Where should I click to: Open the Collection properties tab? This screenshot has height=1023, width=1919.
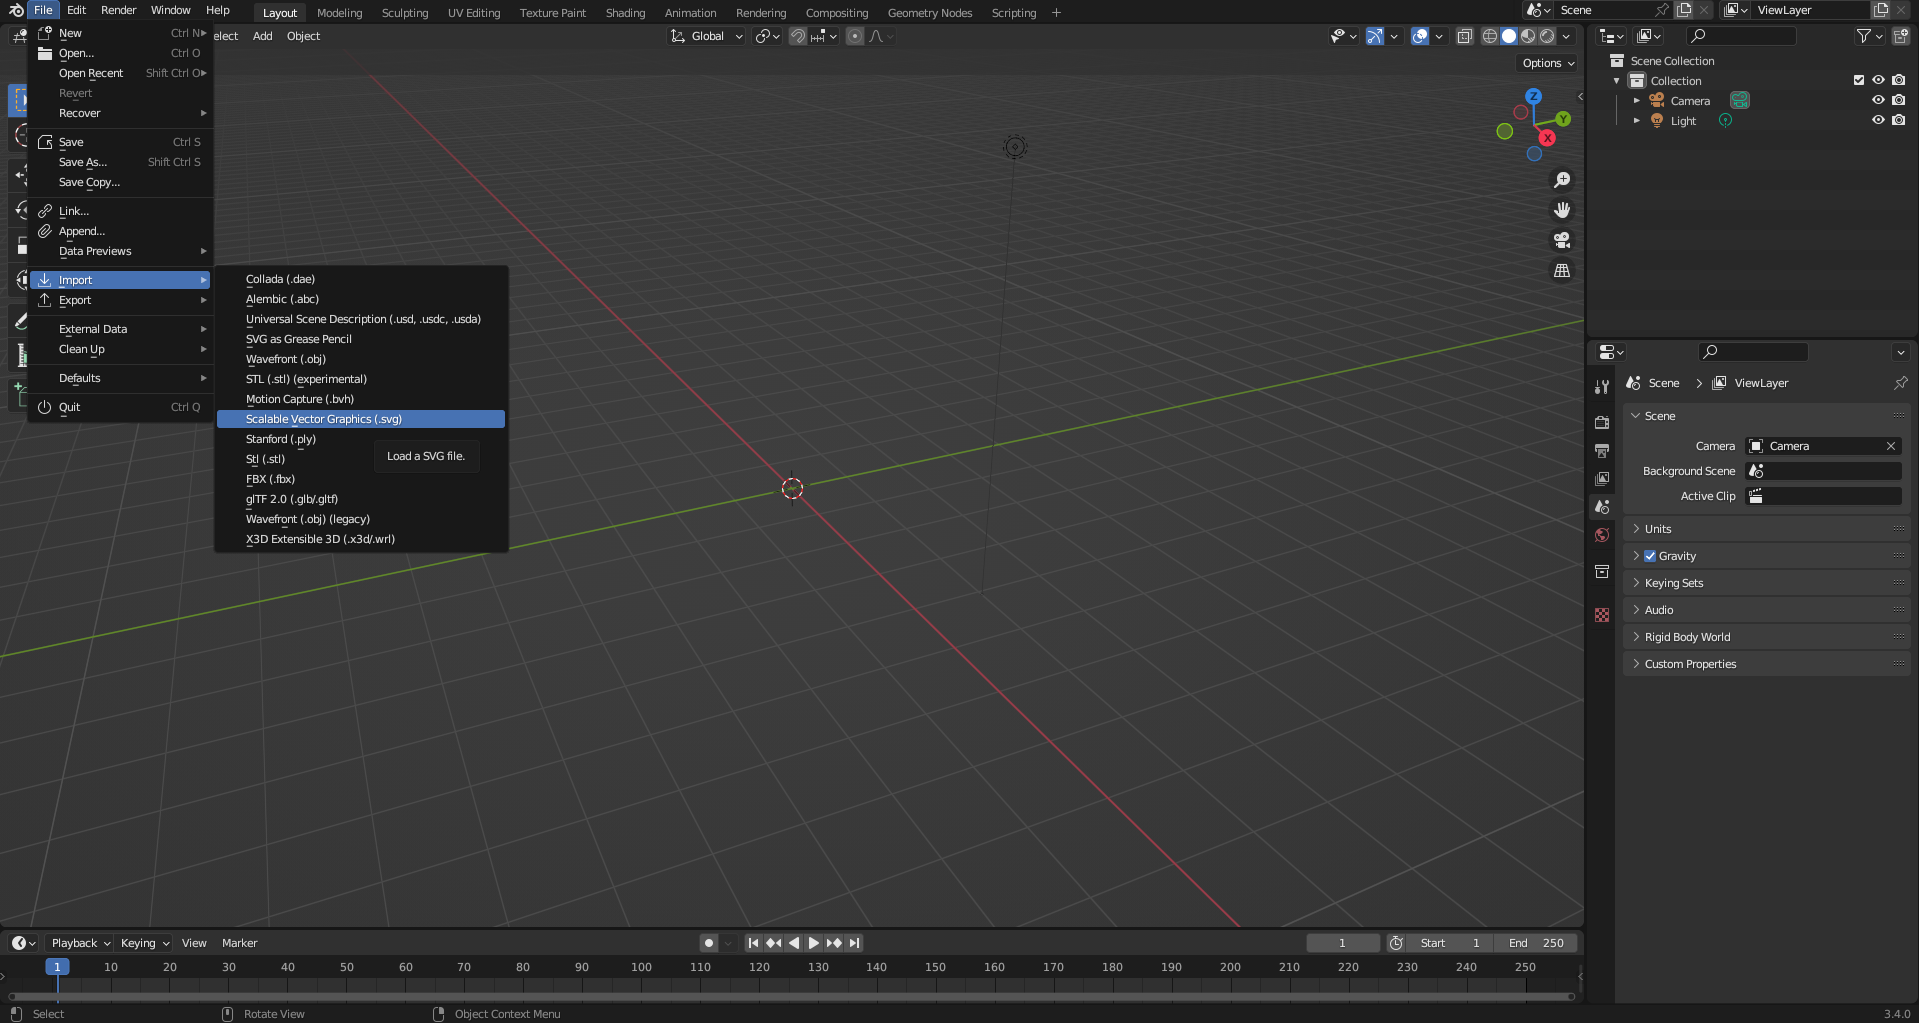coord(1602,571)
